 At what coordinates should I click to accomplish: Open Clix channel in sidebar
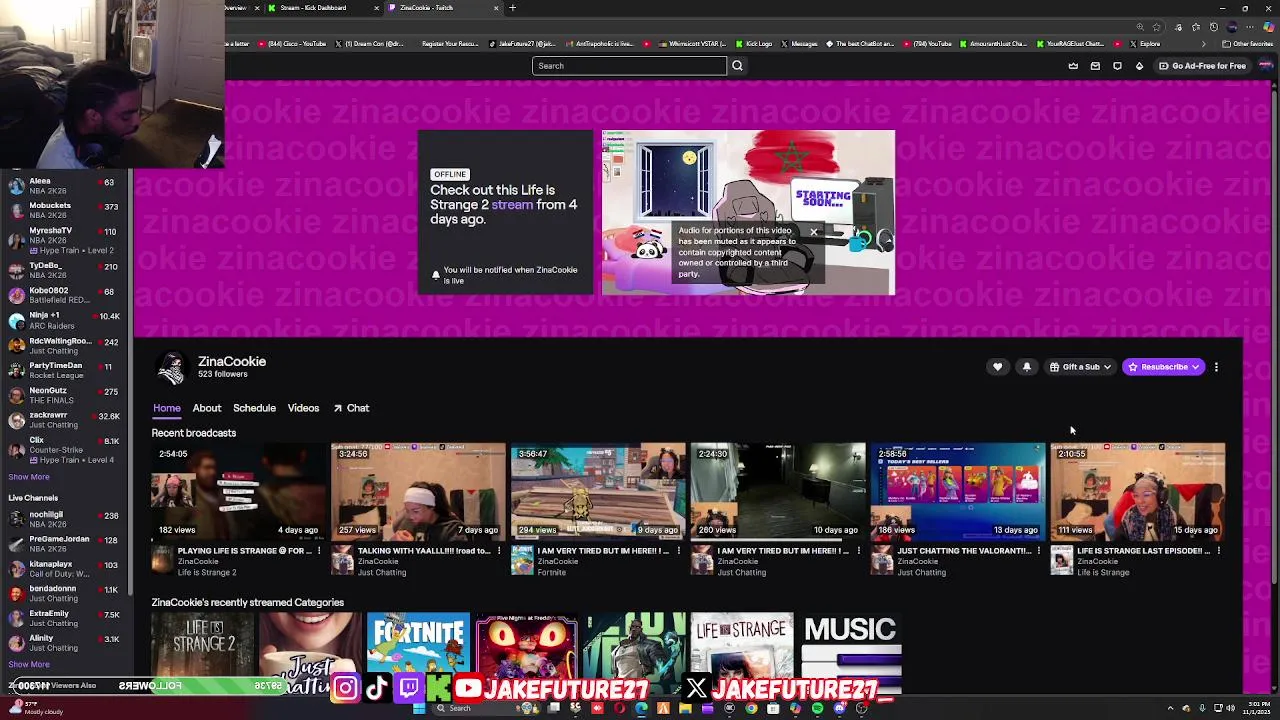[x=66, y=449]
